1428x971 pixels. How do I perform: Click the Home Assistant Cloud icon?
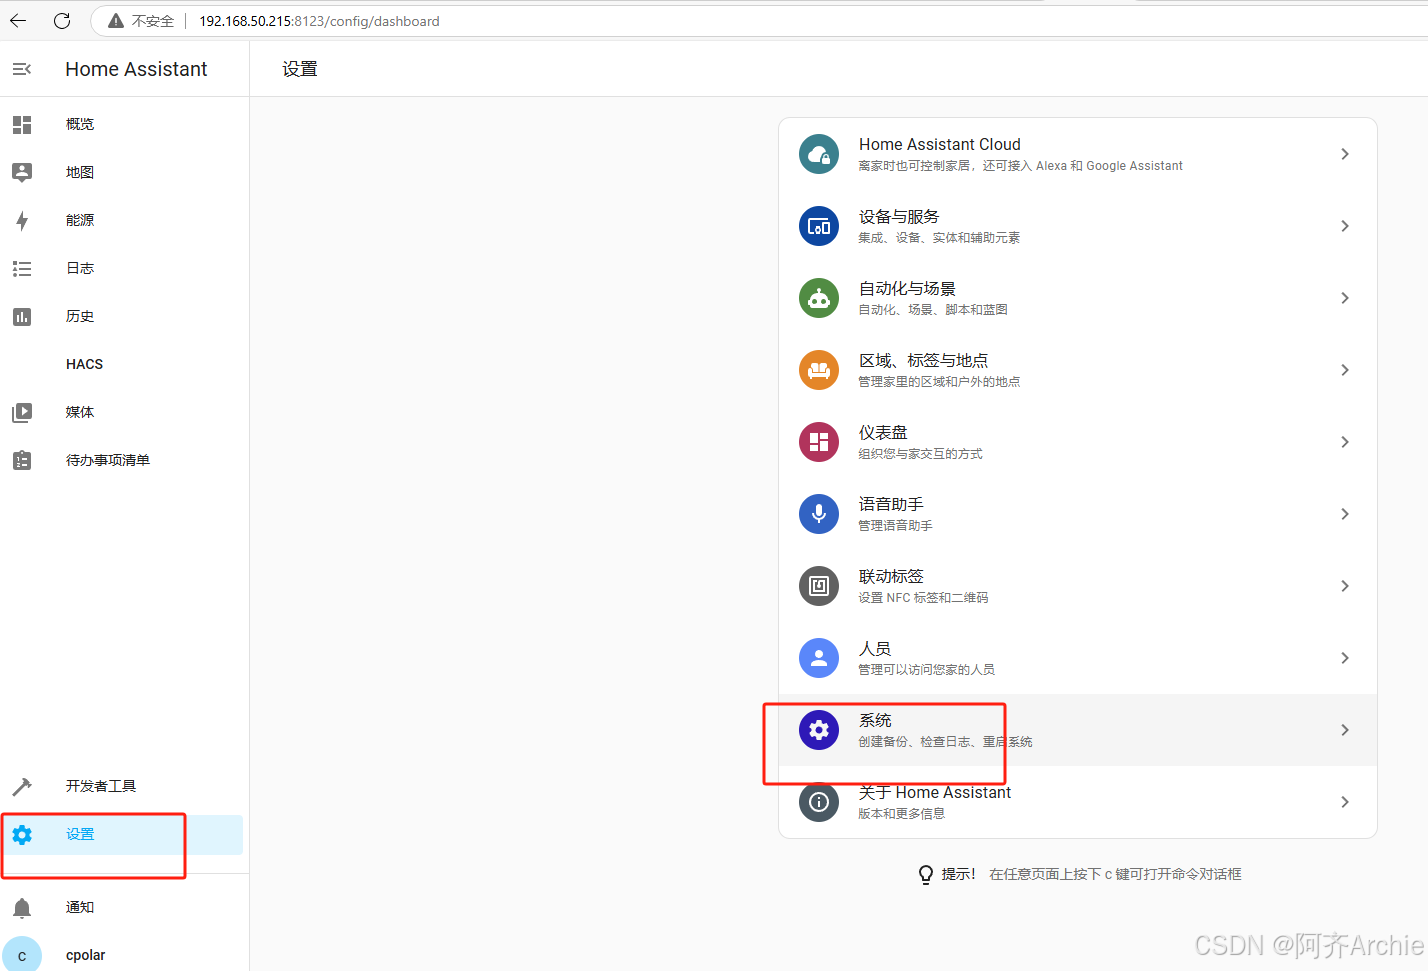(819, 154)
